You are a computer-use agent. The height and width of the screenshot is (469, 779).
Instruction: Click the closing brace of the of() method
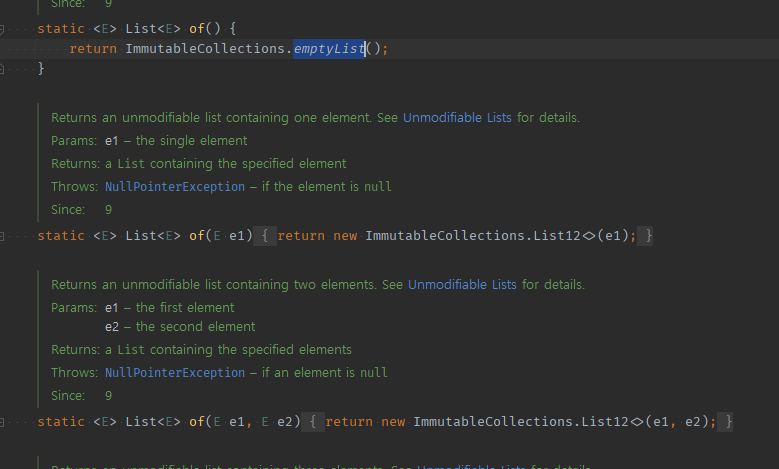41,68
